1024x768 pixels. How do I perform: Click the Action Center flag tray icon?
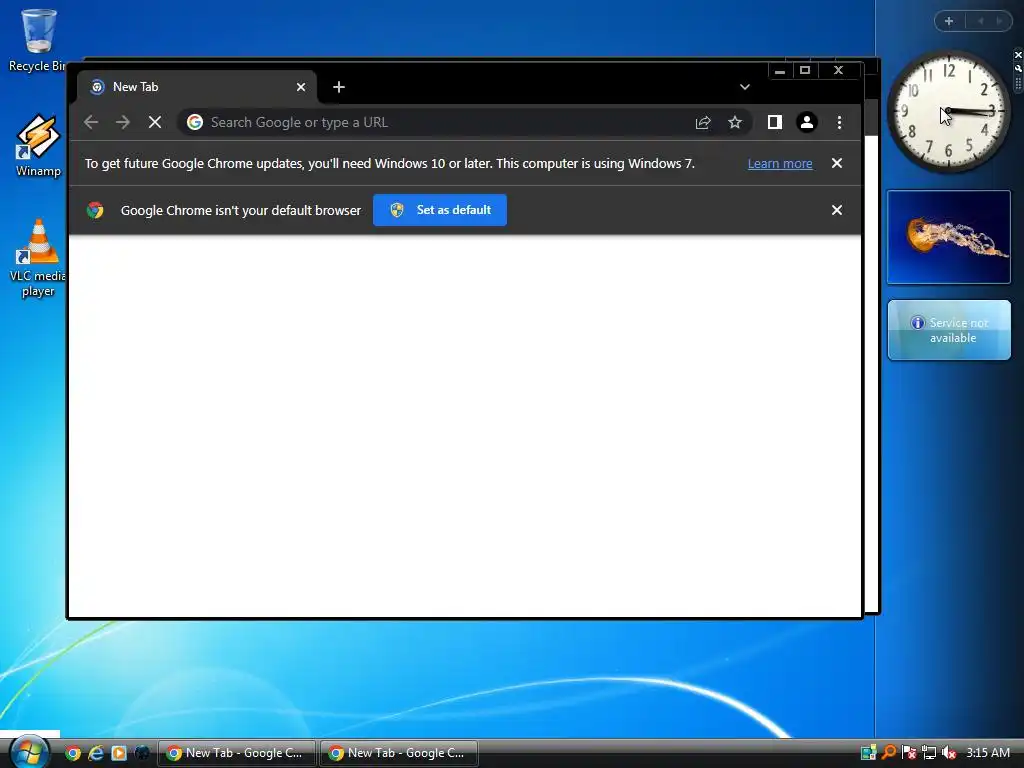(x=908, y=752)
